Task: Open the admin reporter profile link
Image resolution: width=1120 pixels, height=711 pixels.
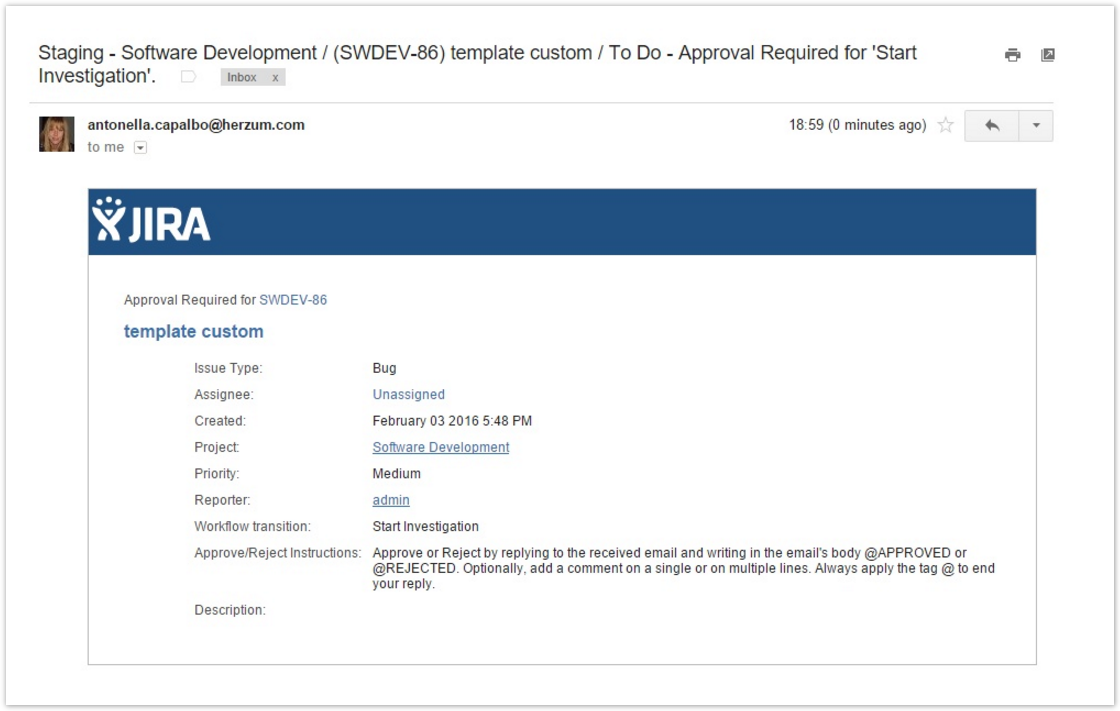Action: click(x=391, y=500)
